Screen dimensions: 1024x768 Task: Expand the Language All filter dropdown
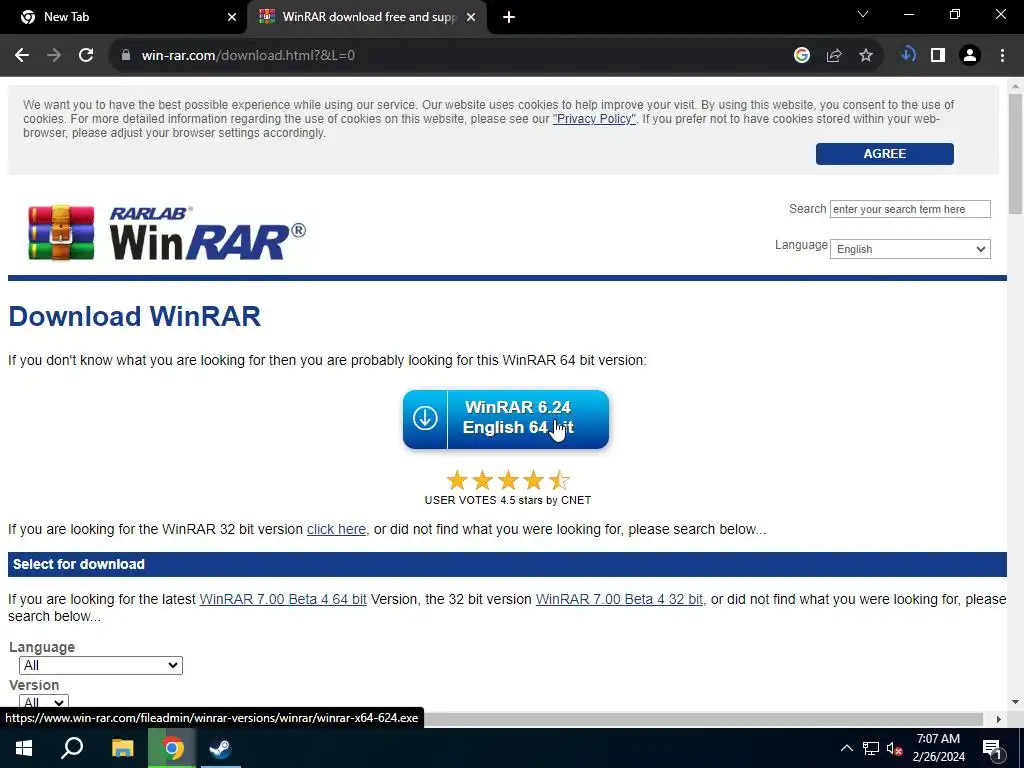[x=101, y=665]
